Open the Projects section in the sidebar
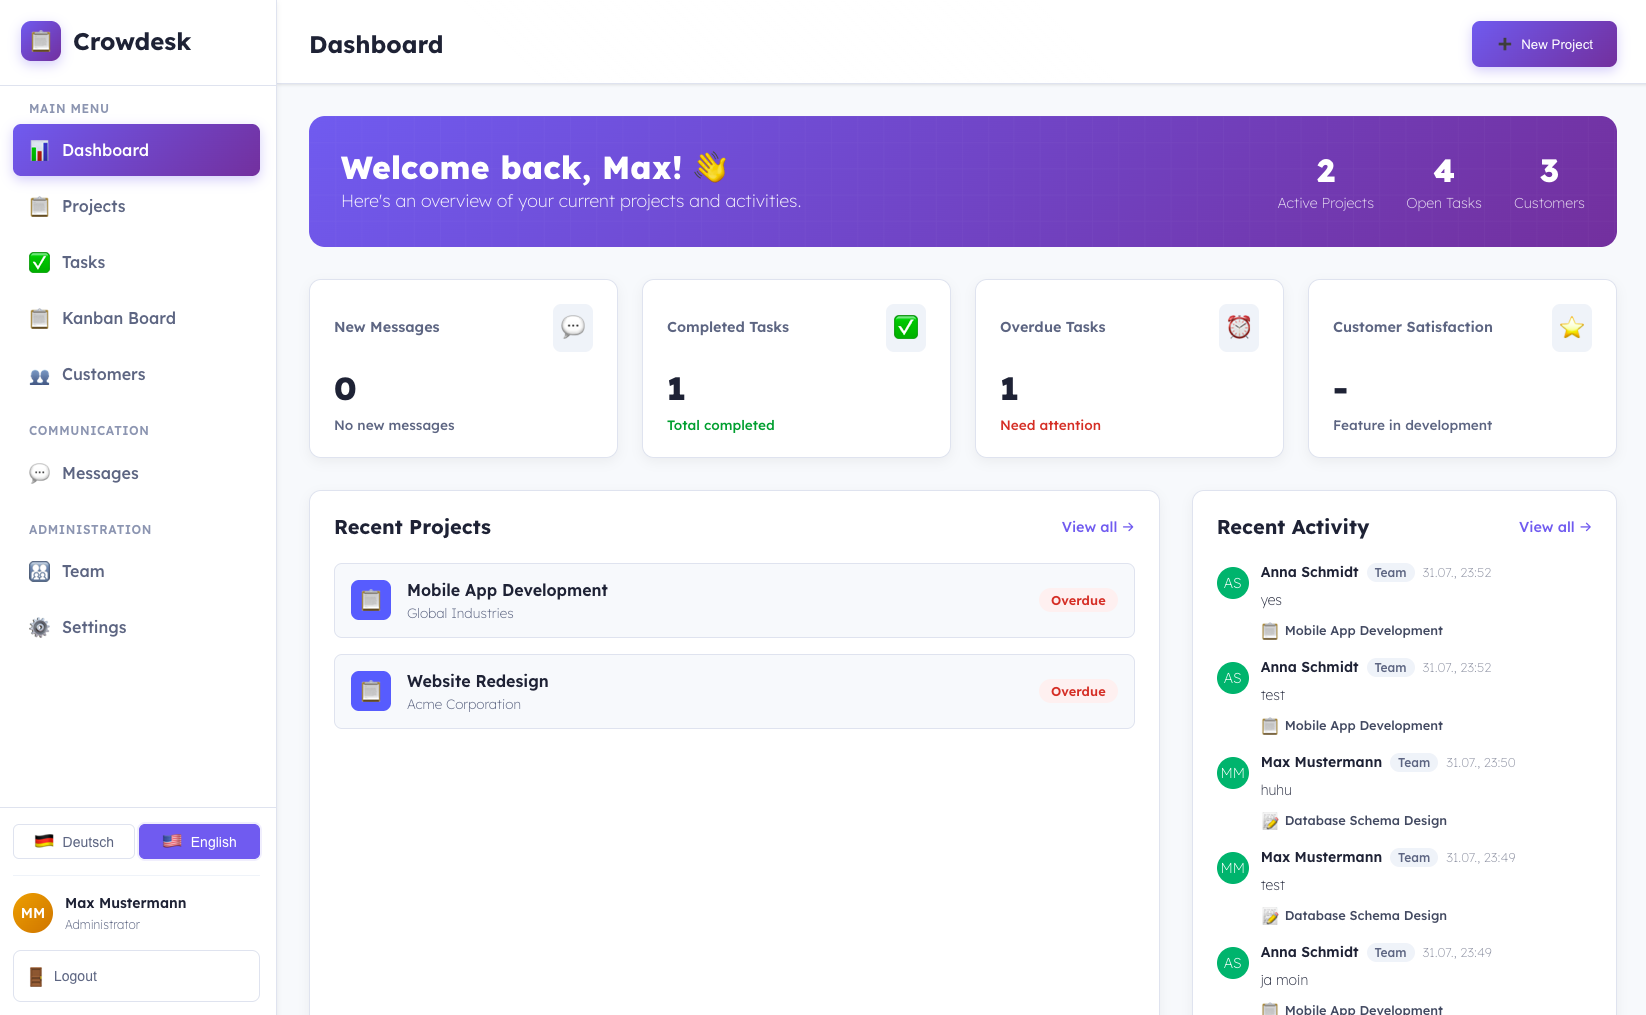1646x1015 pixels. point(93,206)
